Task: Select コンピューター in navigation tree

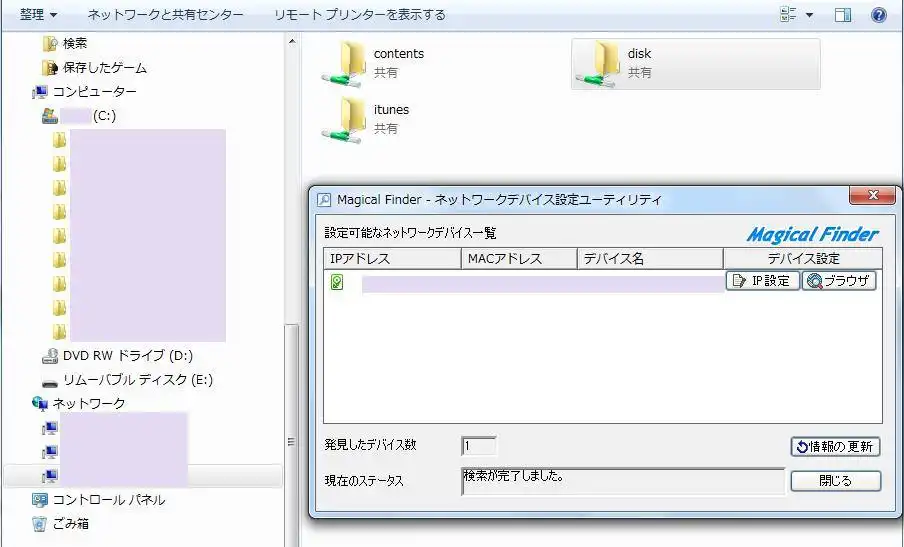Action: (94, 92)
